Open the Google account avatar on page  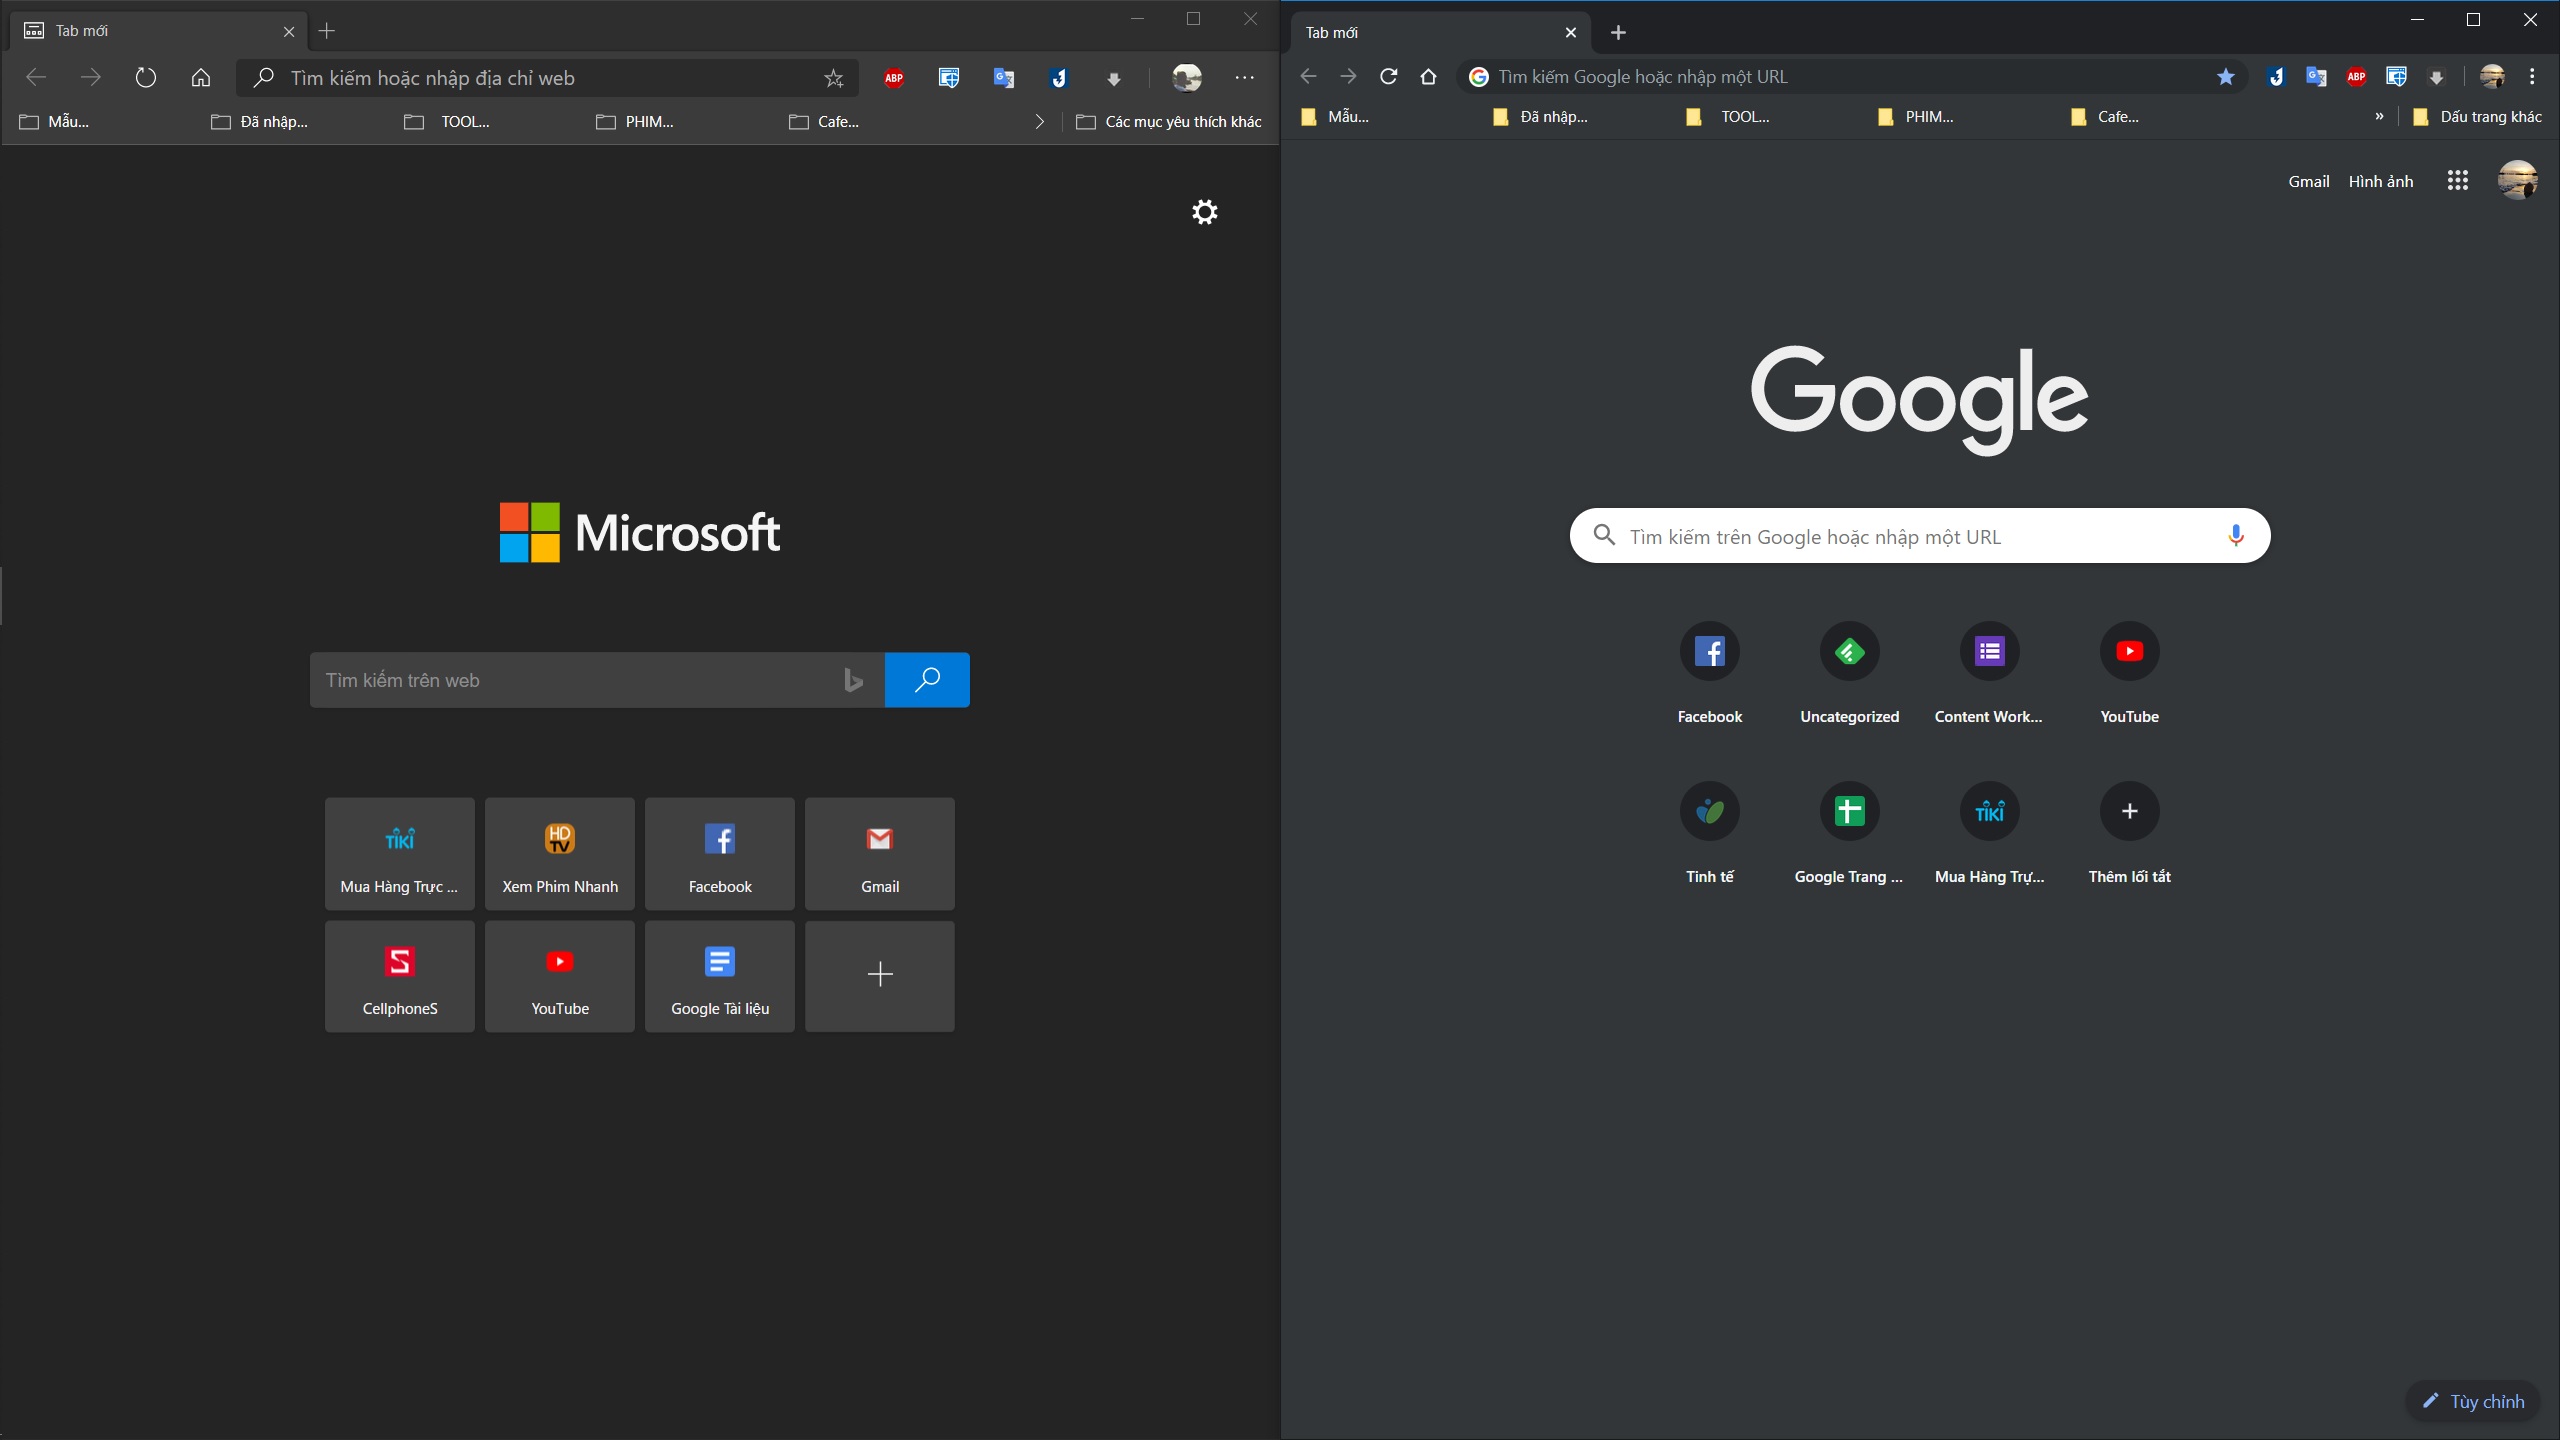2517,180
